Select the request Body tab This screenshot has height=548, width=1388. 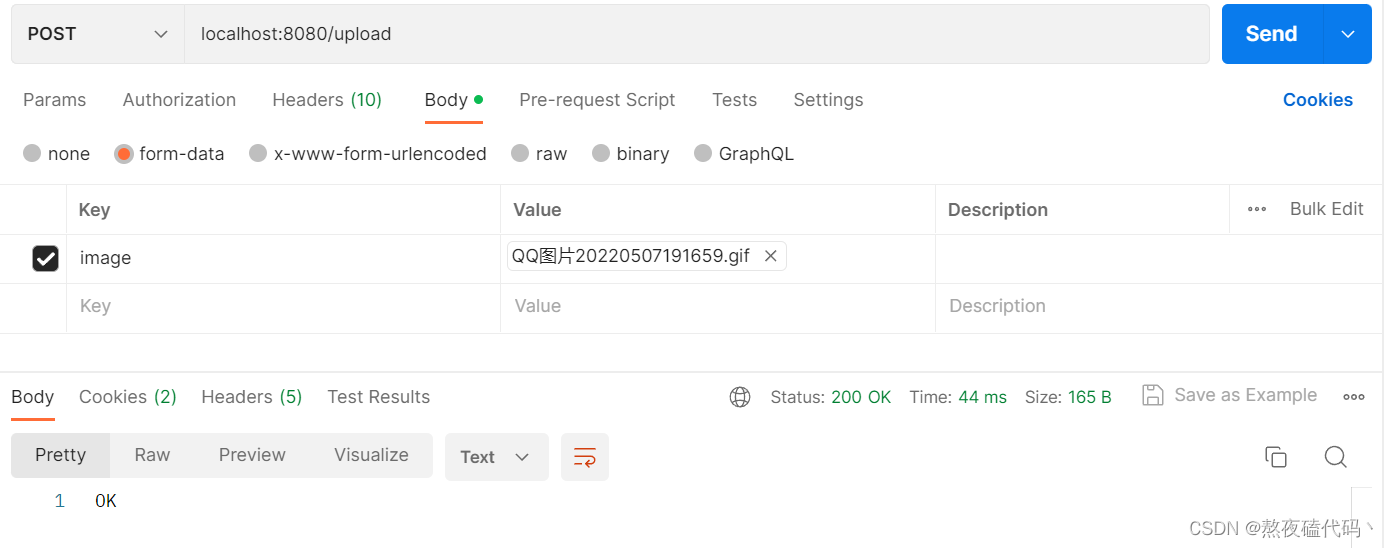454,100
